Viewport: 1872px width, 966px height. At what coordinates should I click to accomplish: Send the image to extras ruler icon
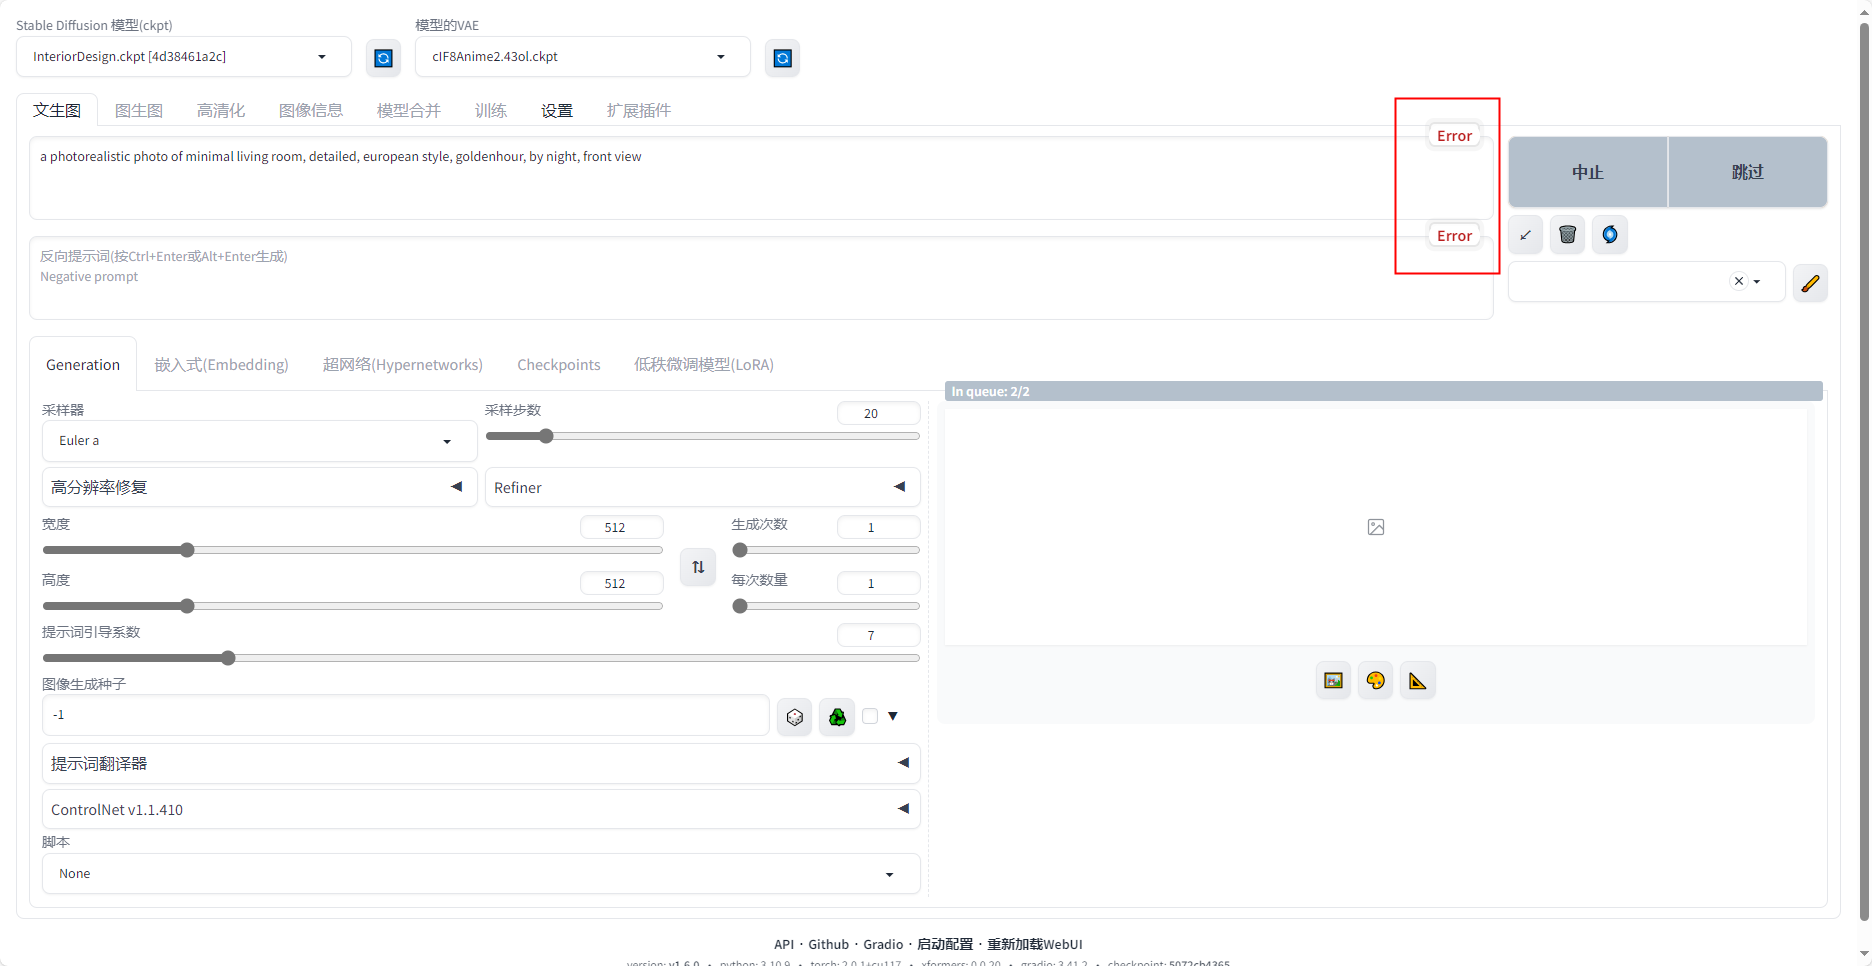click(1418, 681)
